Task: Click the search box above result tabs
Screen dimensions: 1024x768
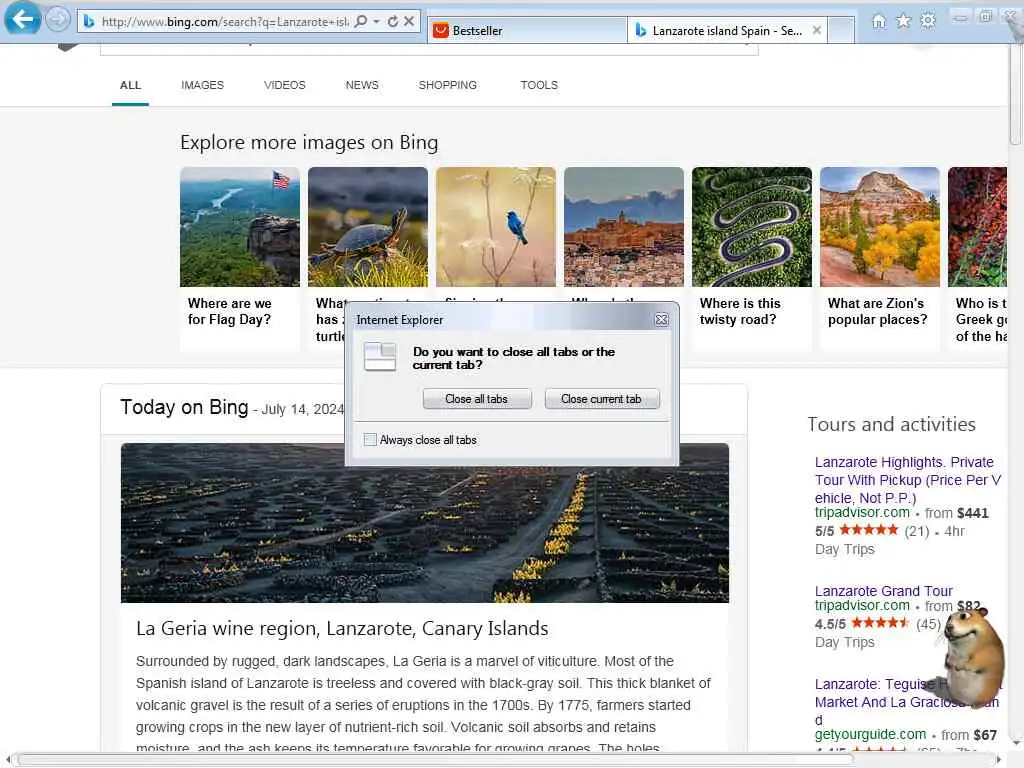Action: coord(429,50)
